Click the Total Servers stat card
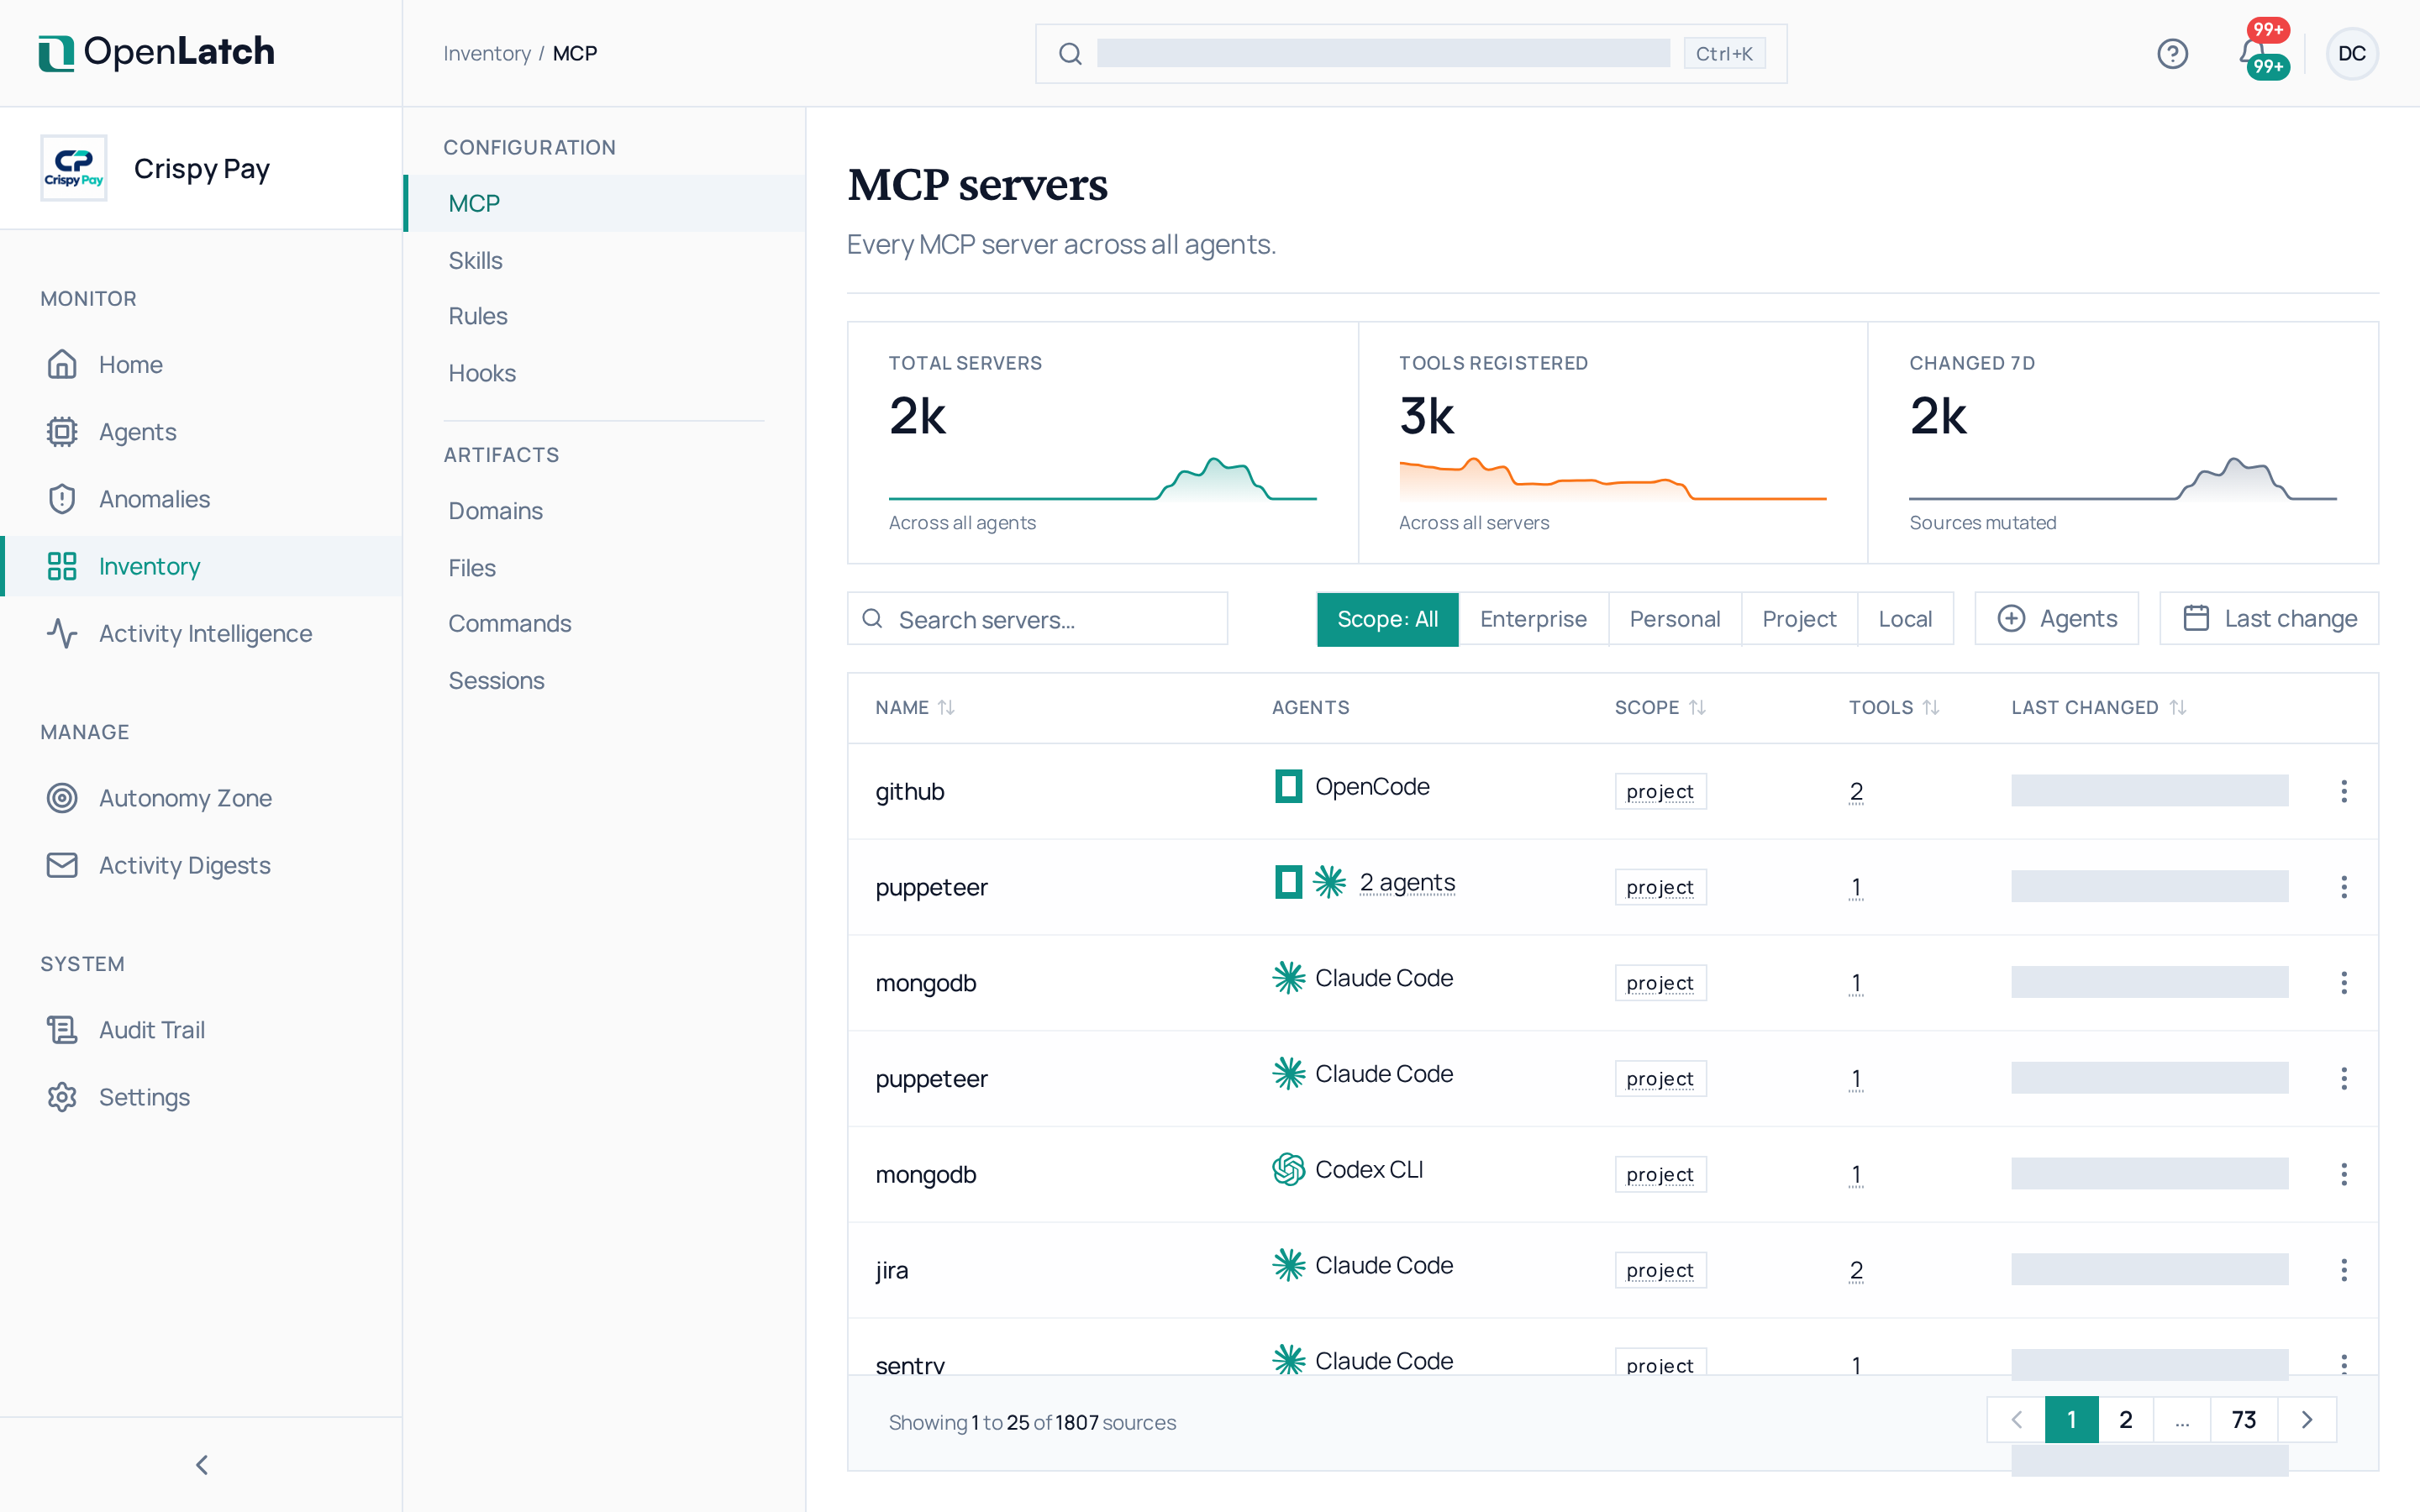Image resolution: width=2420 pixels, height=1512 pixels. coord(1102,442)
